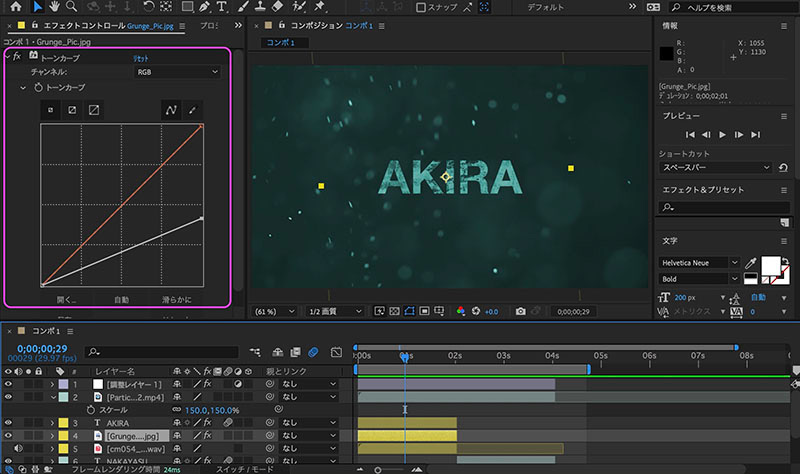Open the Bold font style dropdown

pos(698,279)
